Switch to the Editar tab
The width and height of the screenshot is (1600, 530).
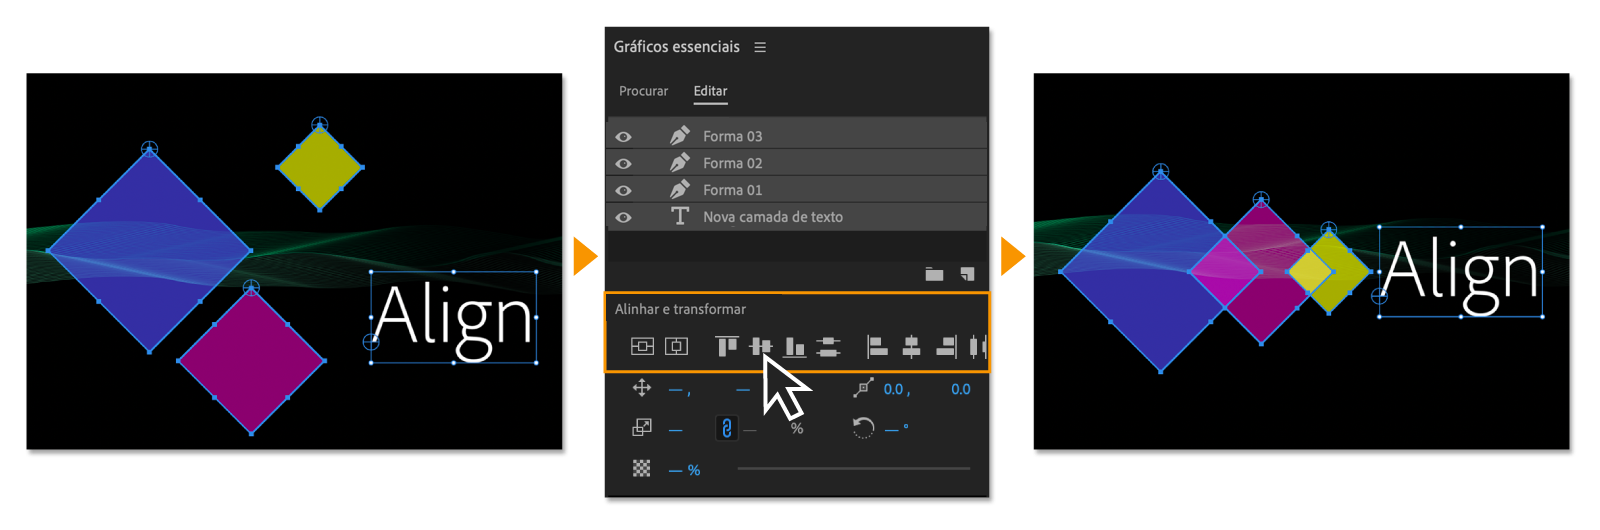(x=710, y=91)
